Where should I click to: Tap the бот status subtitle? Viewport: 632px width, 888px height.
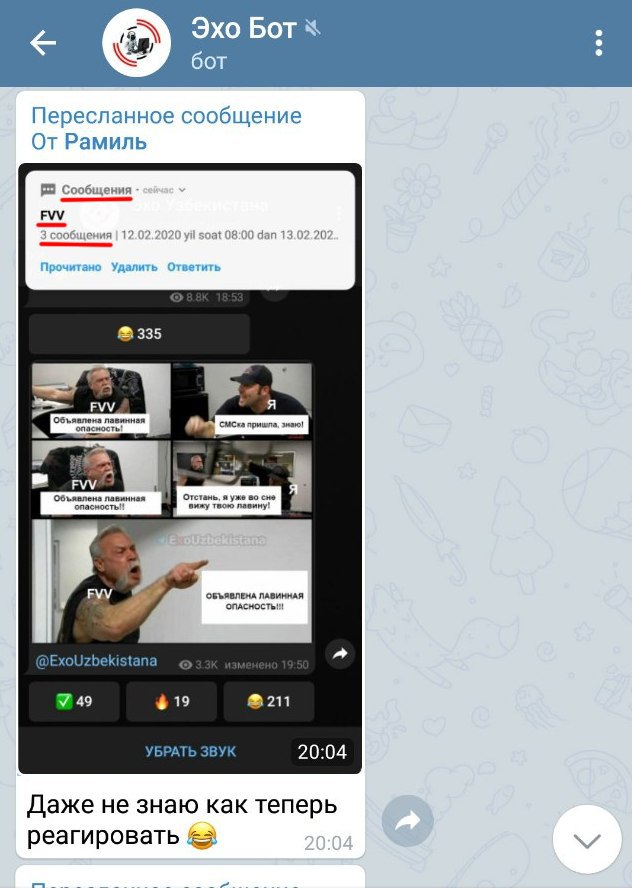click(x=209, y=61)
